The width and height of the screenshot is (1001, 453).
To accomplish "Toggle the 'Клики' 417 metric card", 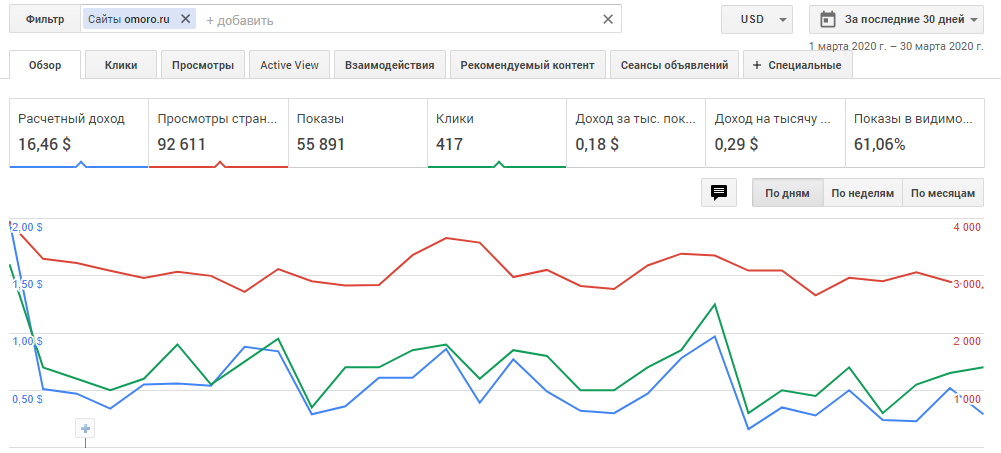I will [497, 133].
